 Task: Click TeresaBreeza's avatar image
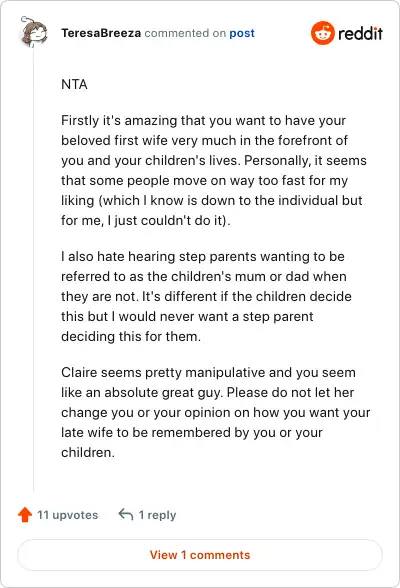click(x=34, y=32)
